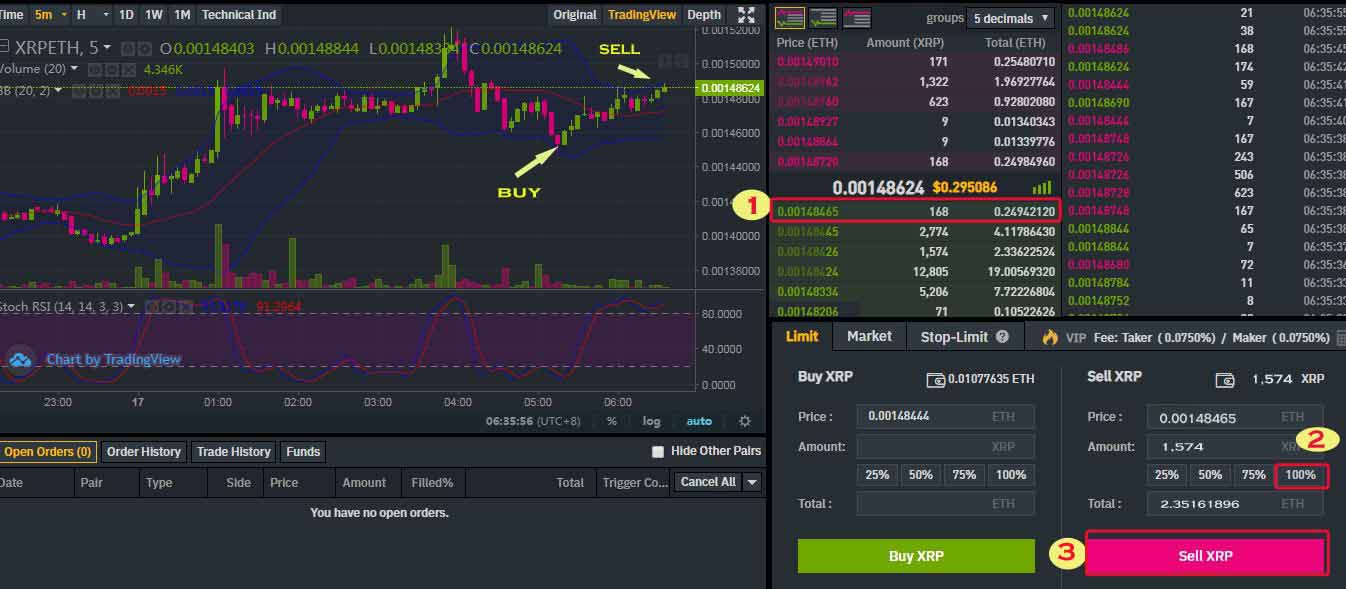This screenshot has width=1346, height=589.
Task: Click the Sell XRP Amount input field
Action: (1235, 446)
